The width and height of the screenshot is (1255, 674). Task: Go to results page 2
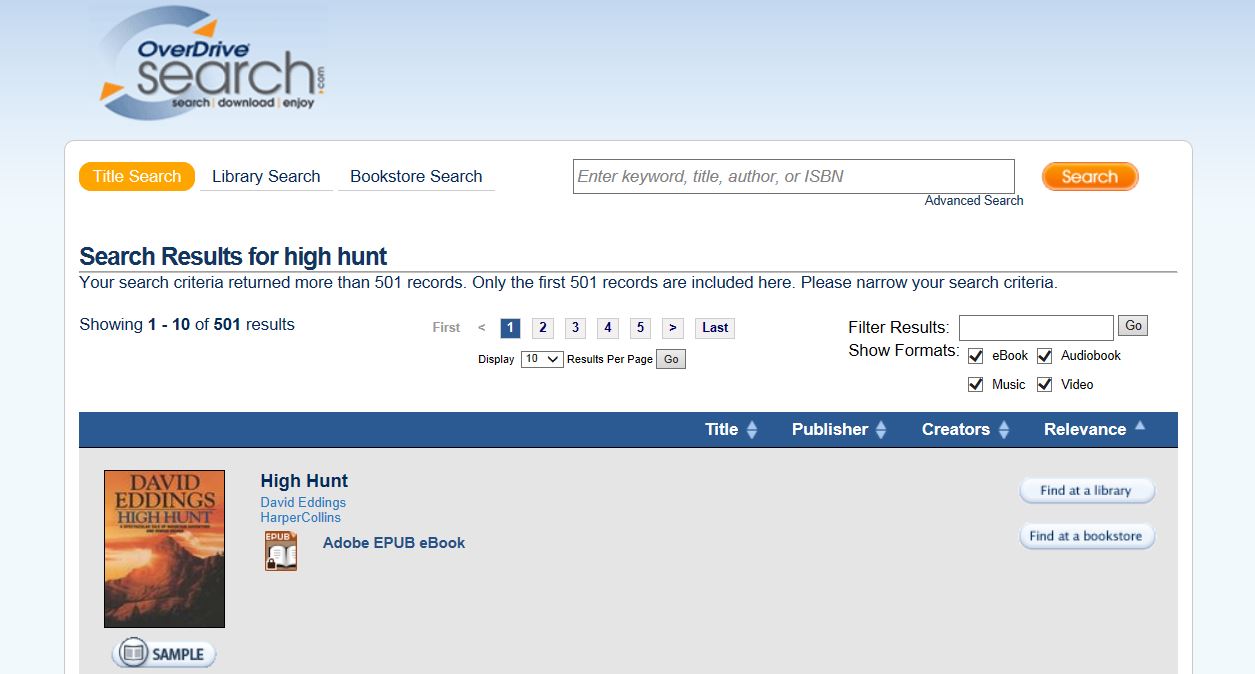(x=543, y=328)
